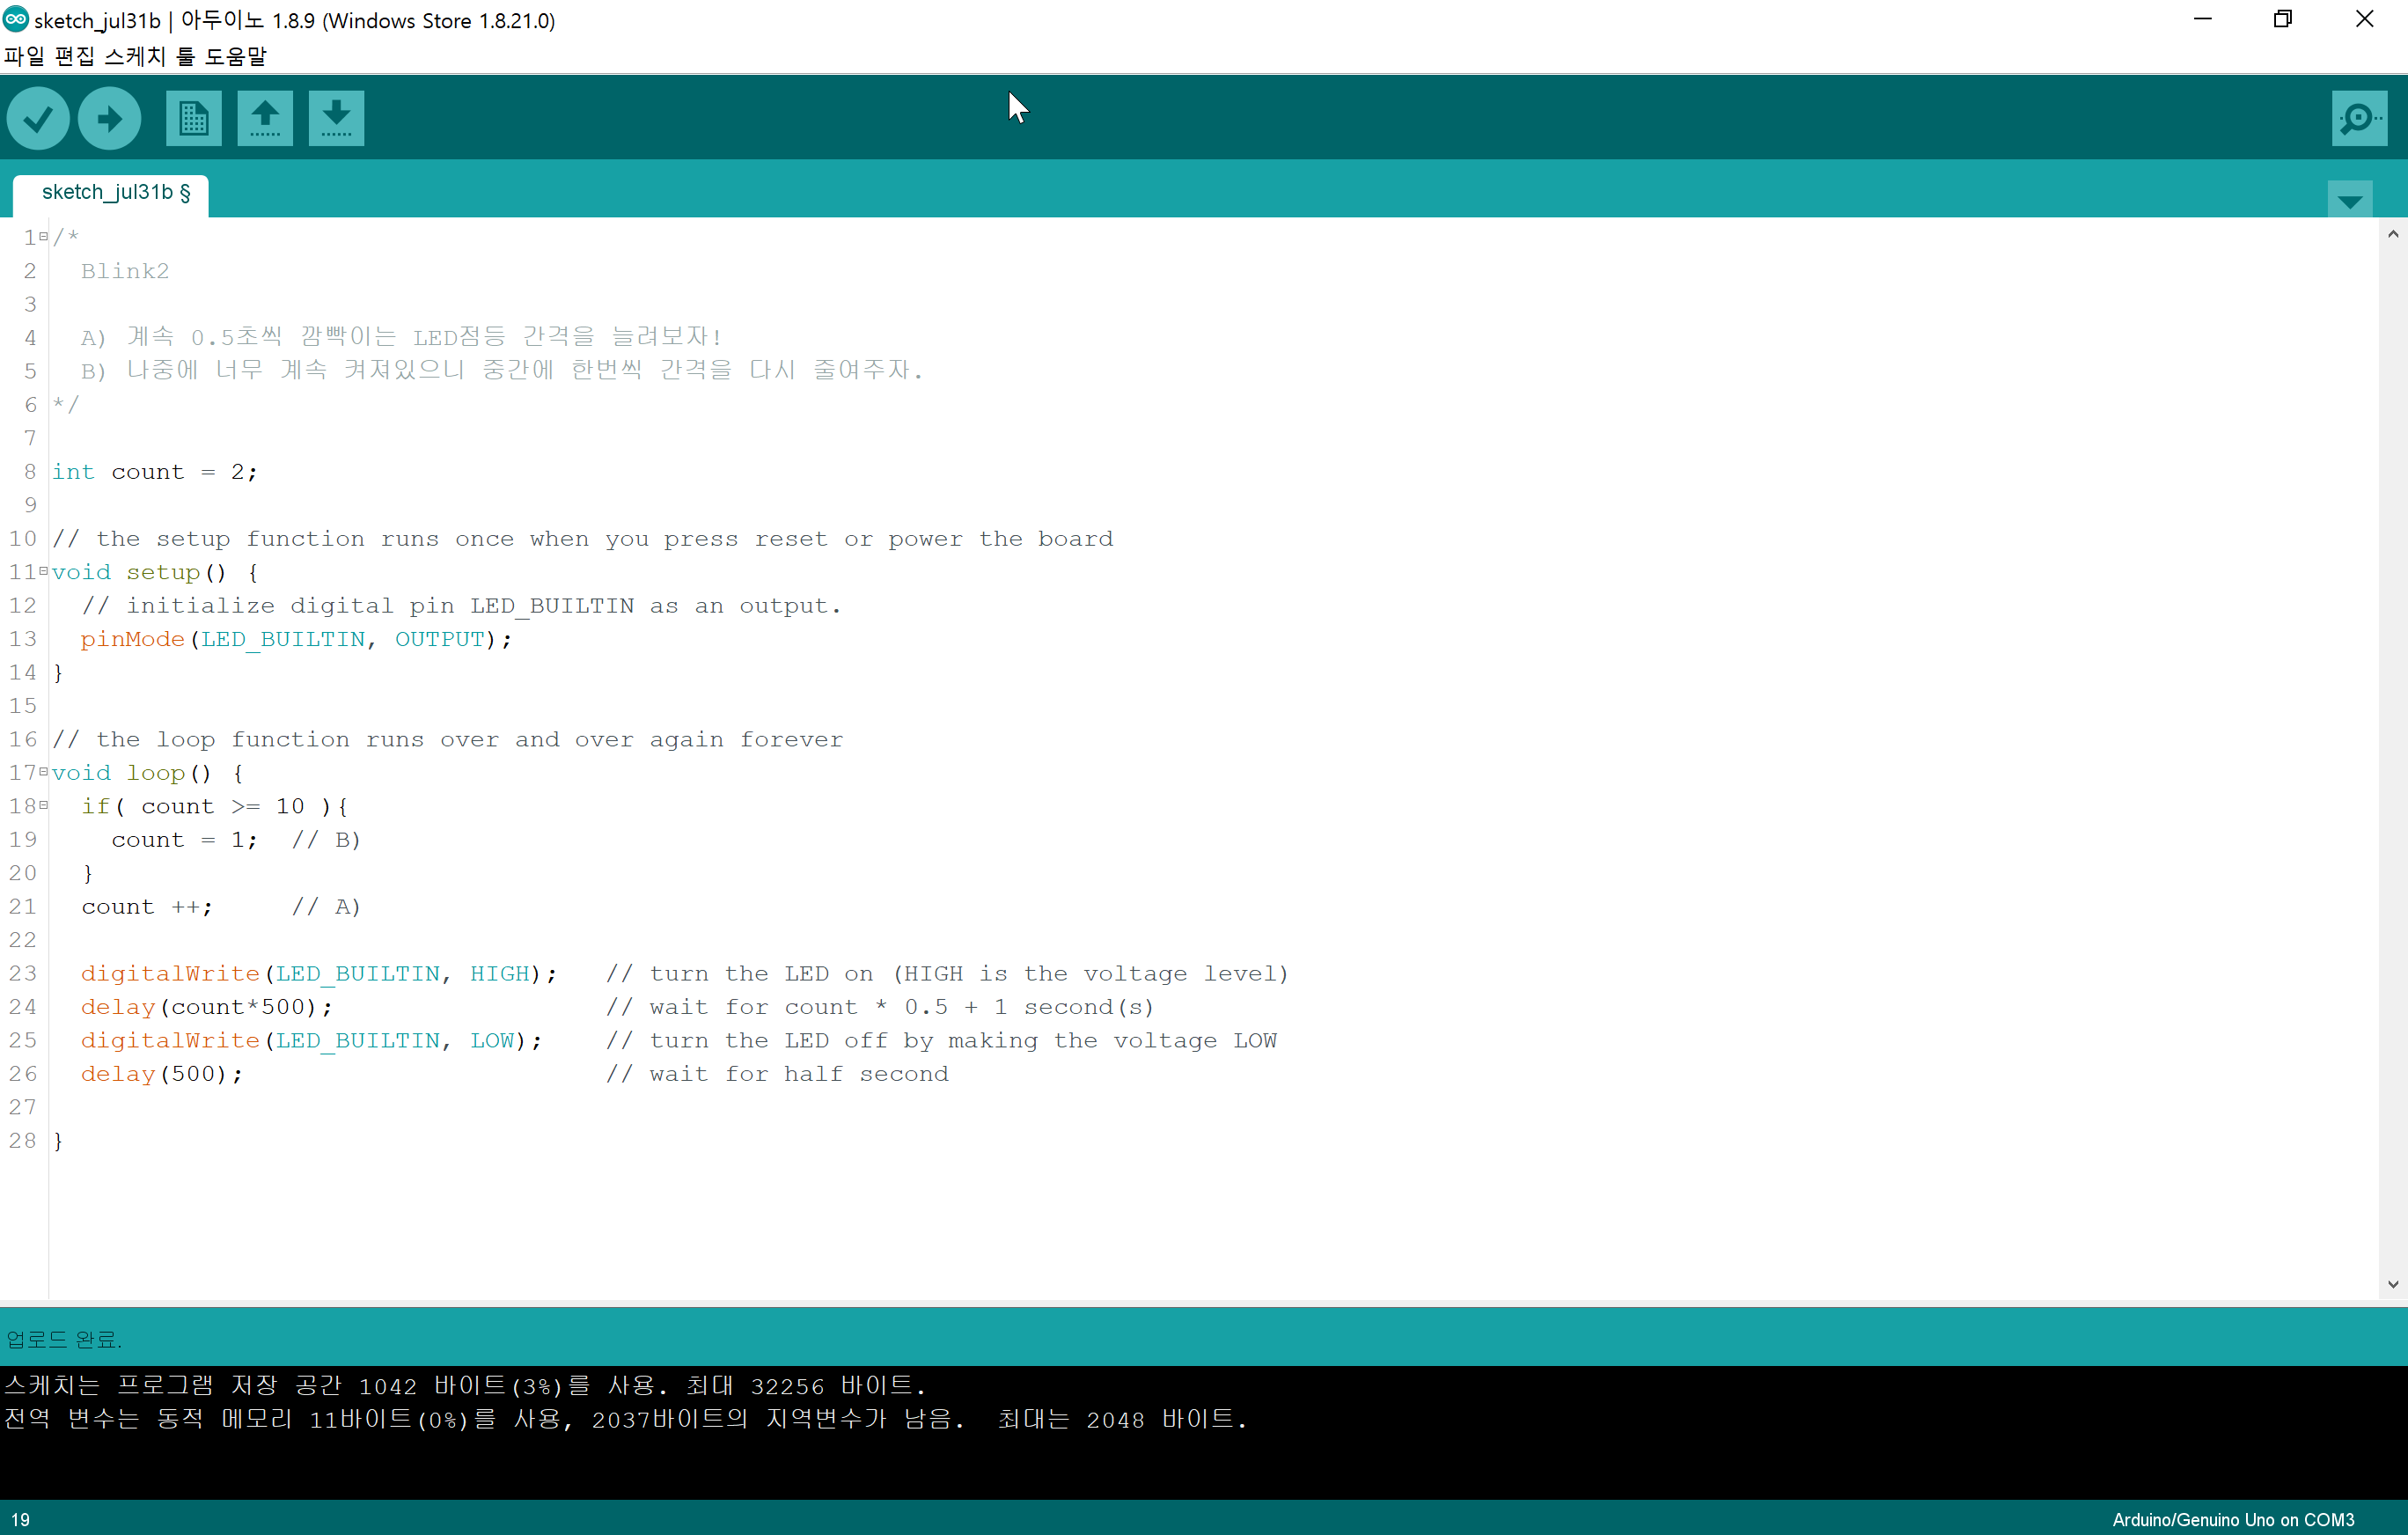Click the Arduino logo in title bar
Image resolution: width=2408 pixels, height=1535 pixels.
click(16, 19)
